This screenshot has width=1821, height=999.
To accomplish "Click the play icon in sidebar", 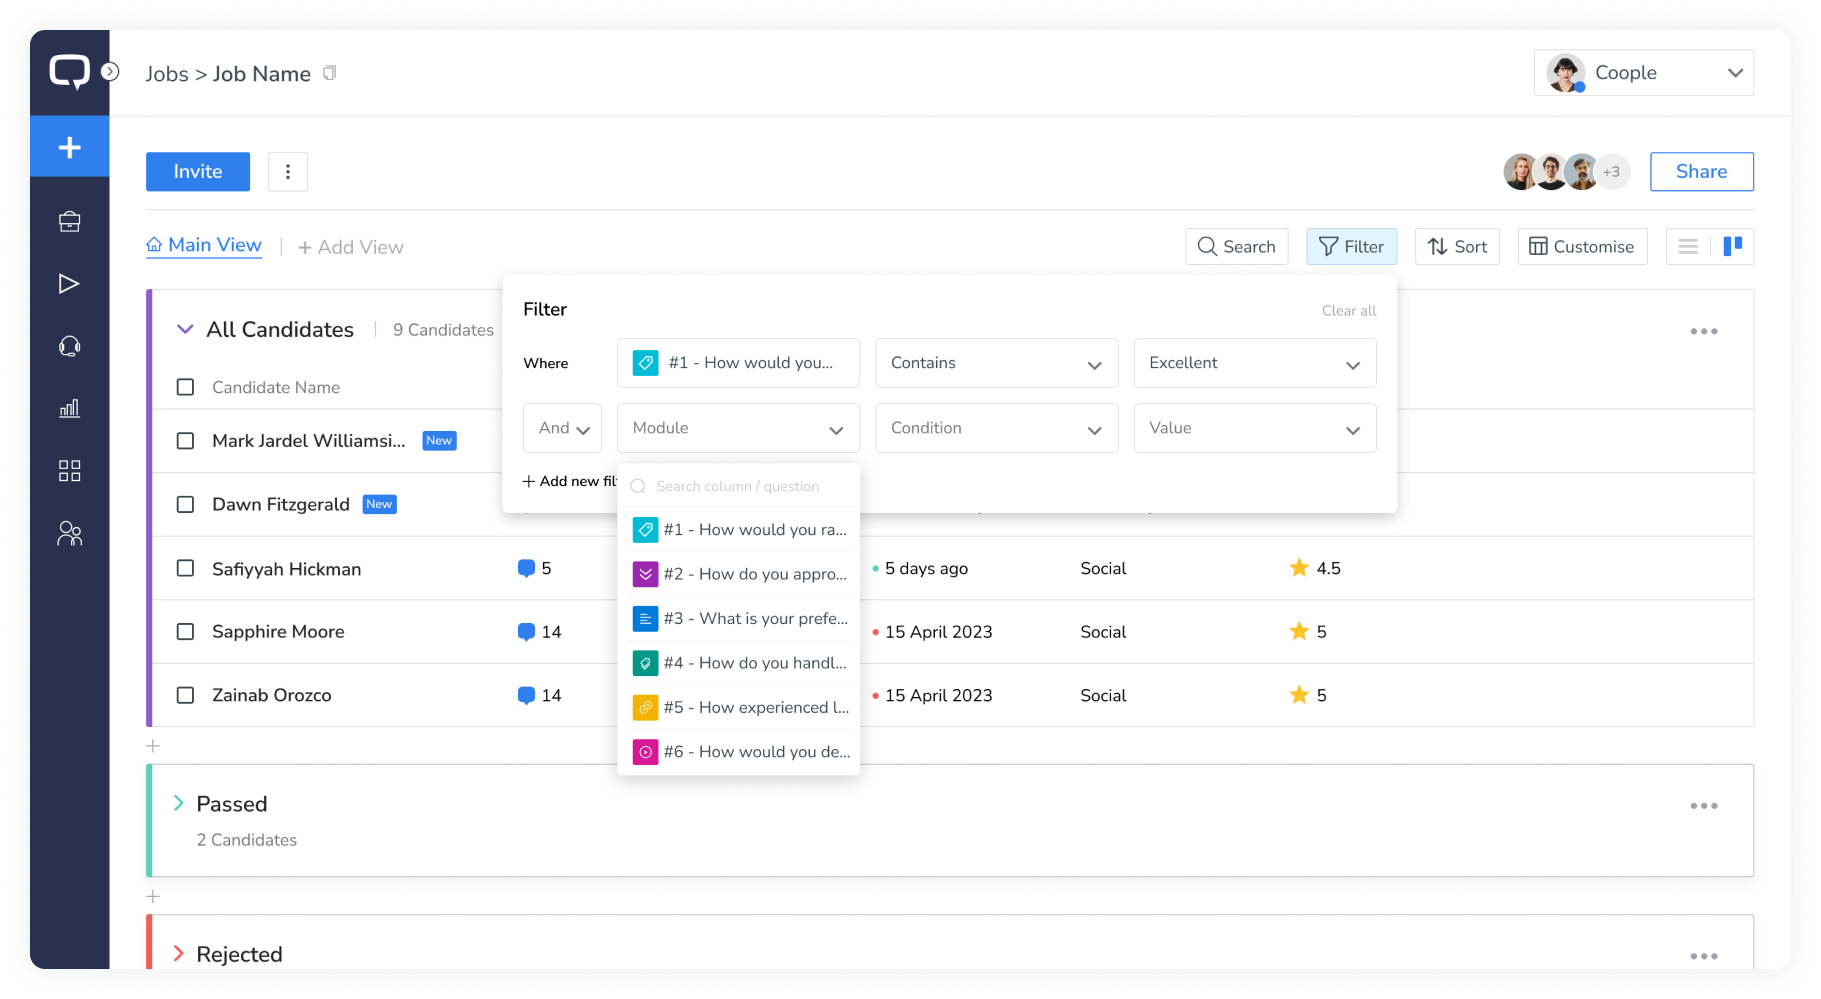I will tap(69, 284).
